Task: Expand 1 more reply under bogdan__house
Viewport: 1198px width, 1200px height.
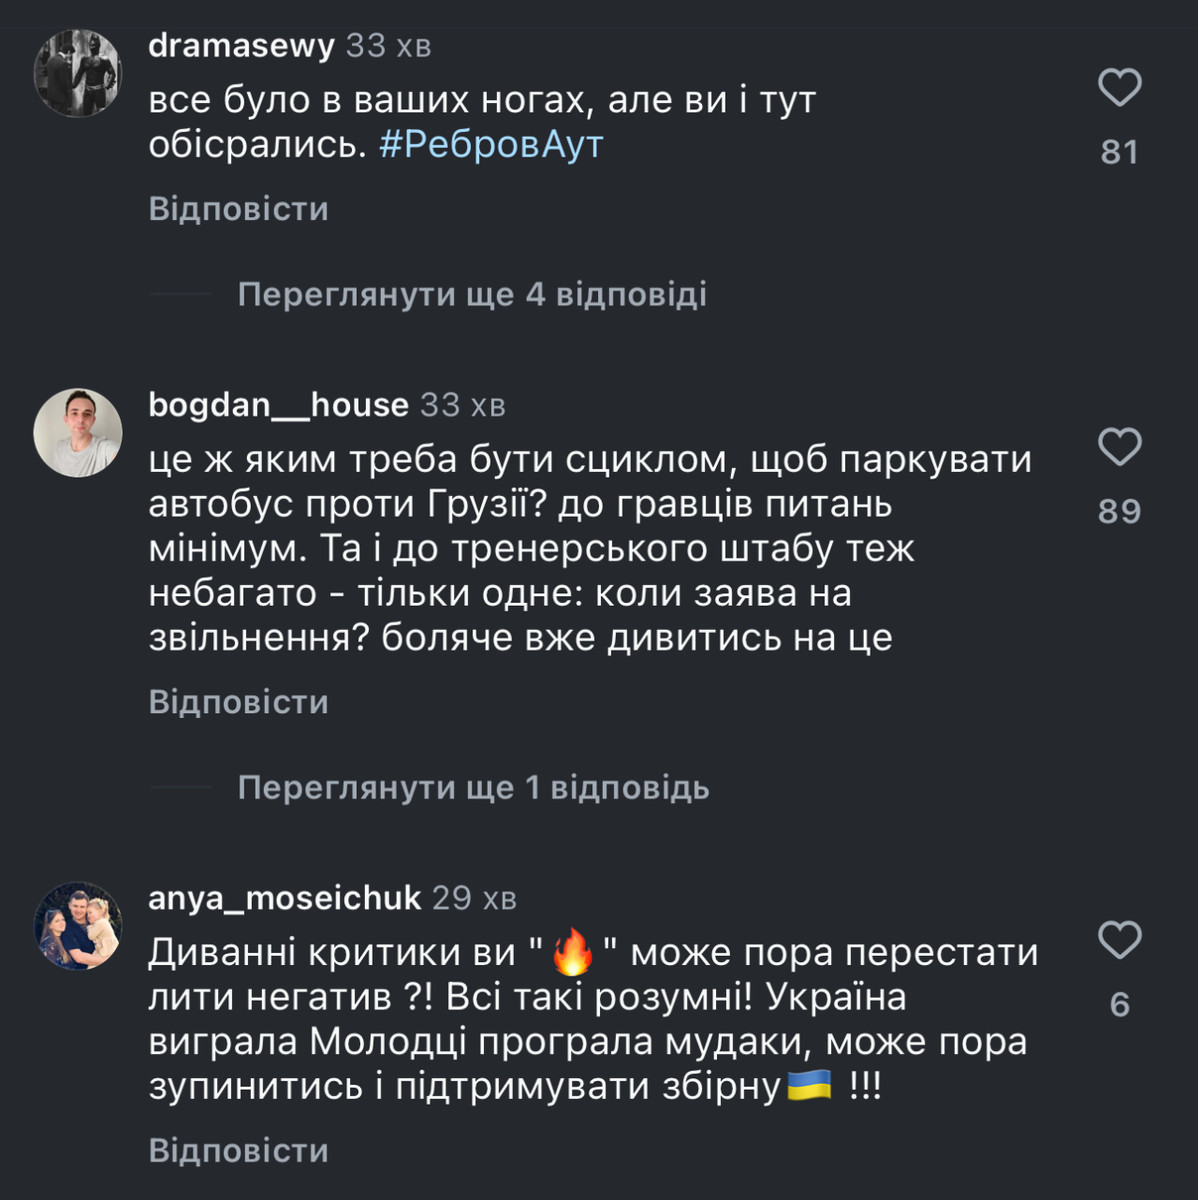Action: pos(473,788)
